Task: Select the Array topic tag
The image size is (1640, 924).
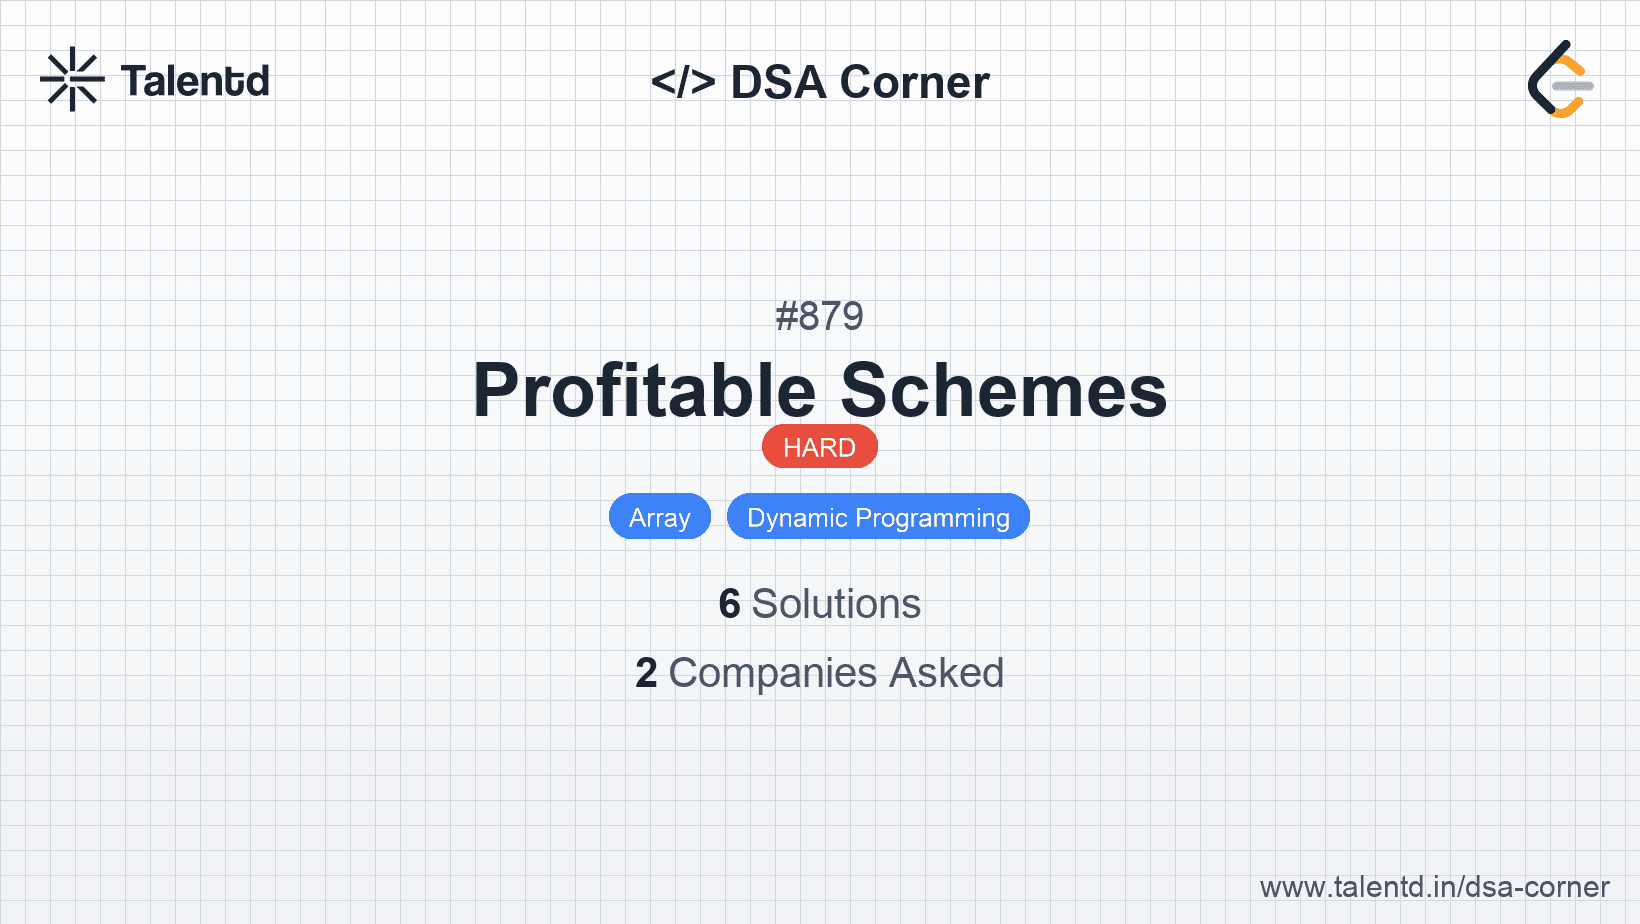Action: coord(659,517)
